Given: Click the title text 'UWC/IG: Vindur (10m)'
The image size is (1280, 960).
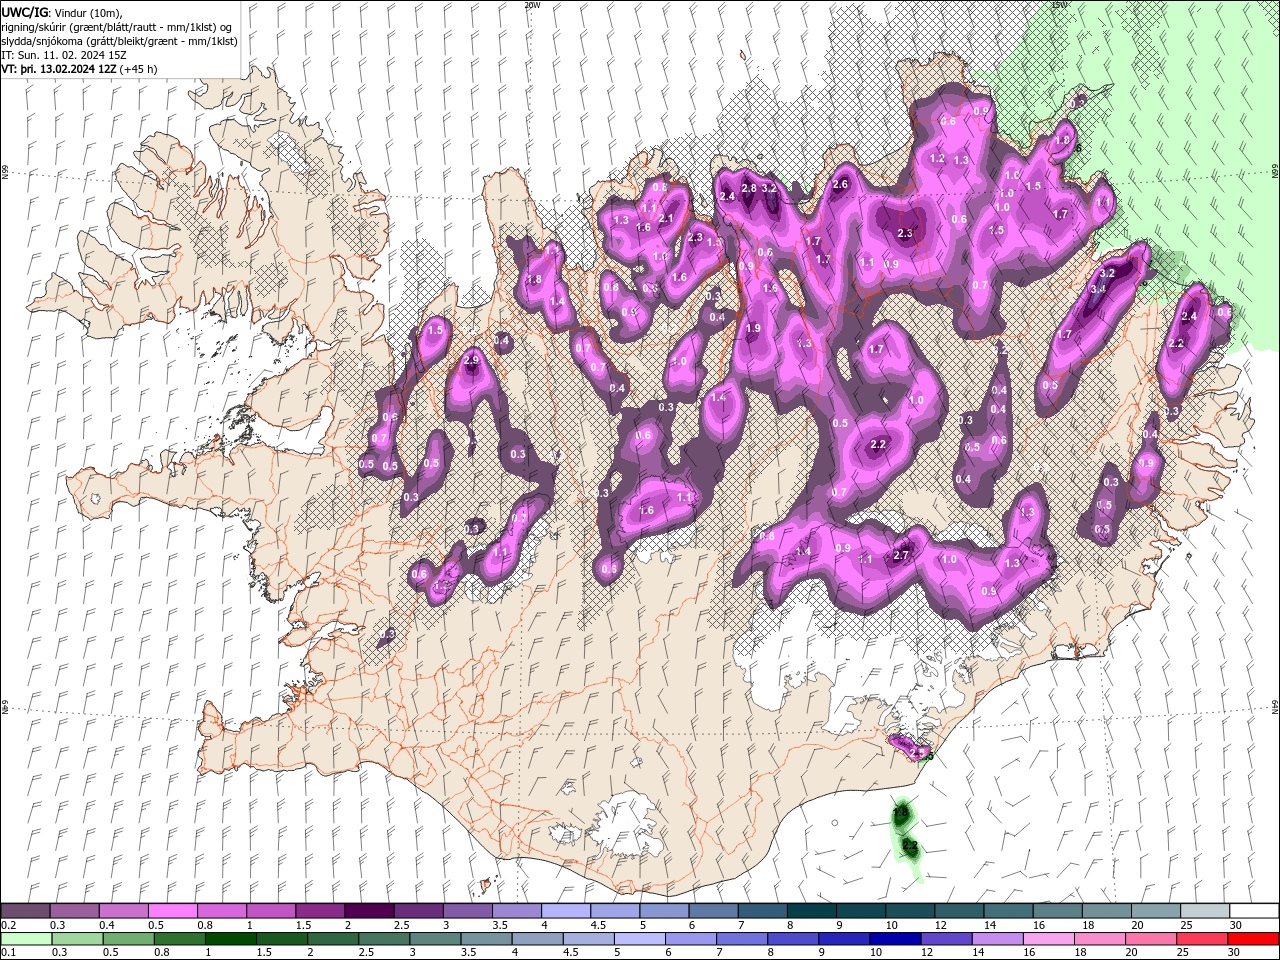Looking at the screenshot, I should coord(63,12).
